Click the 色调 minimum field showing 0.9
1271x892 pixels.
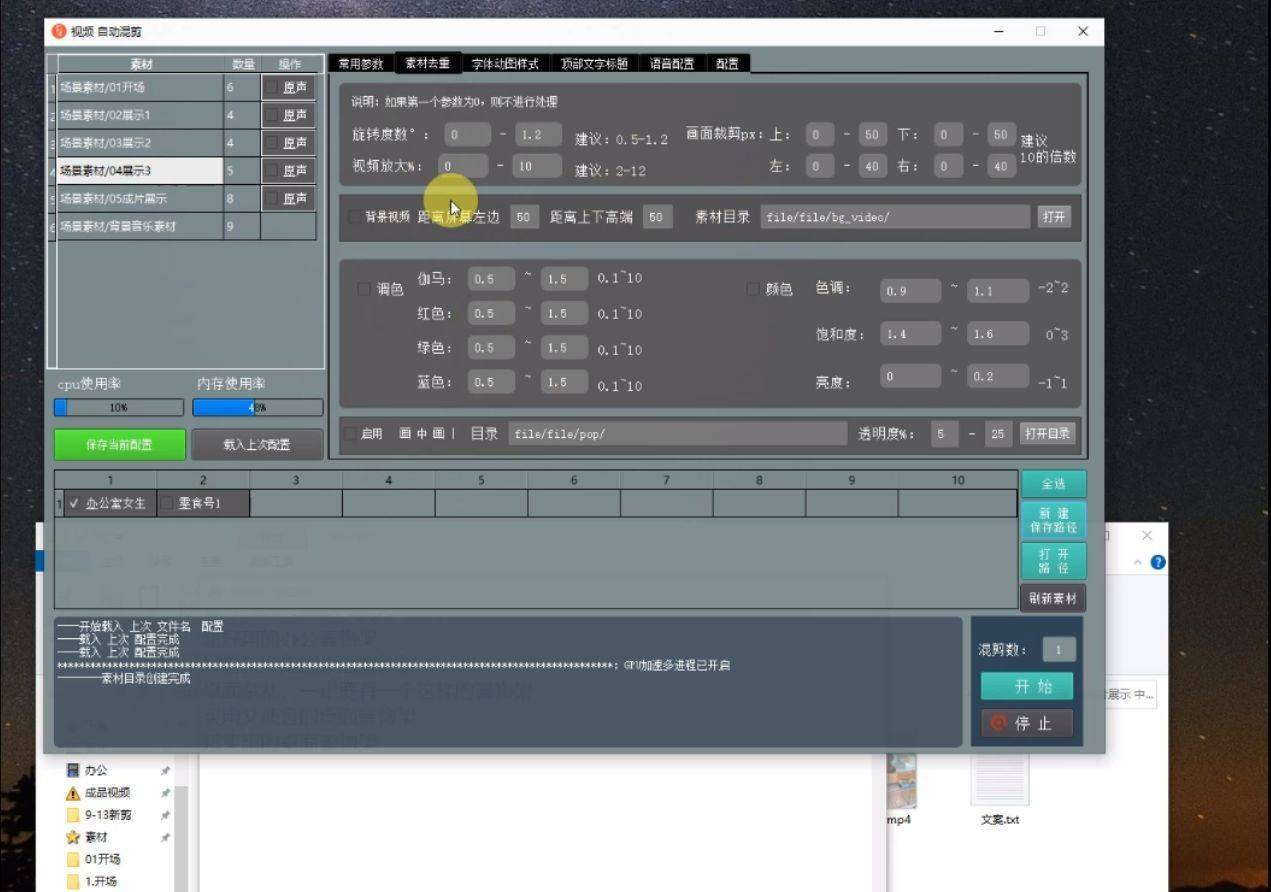pos(911,291)
